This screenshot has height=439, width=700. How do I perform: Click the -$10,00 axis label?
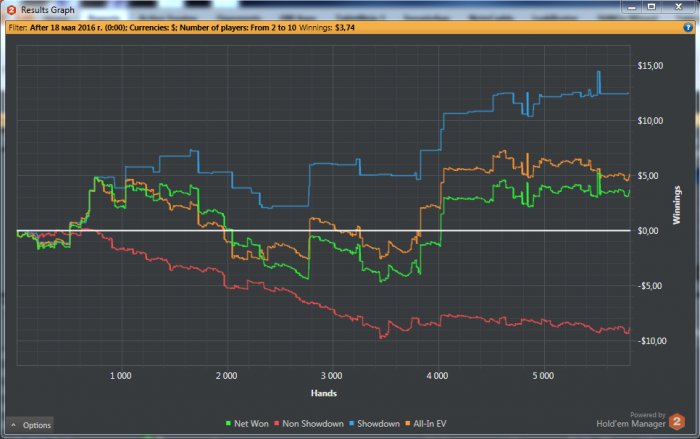point(652,341)
